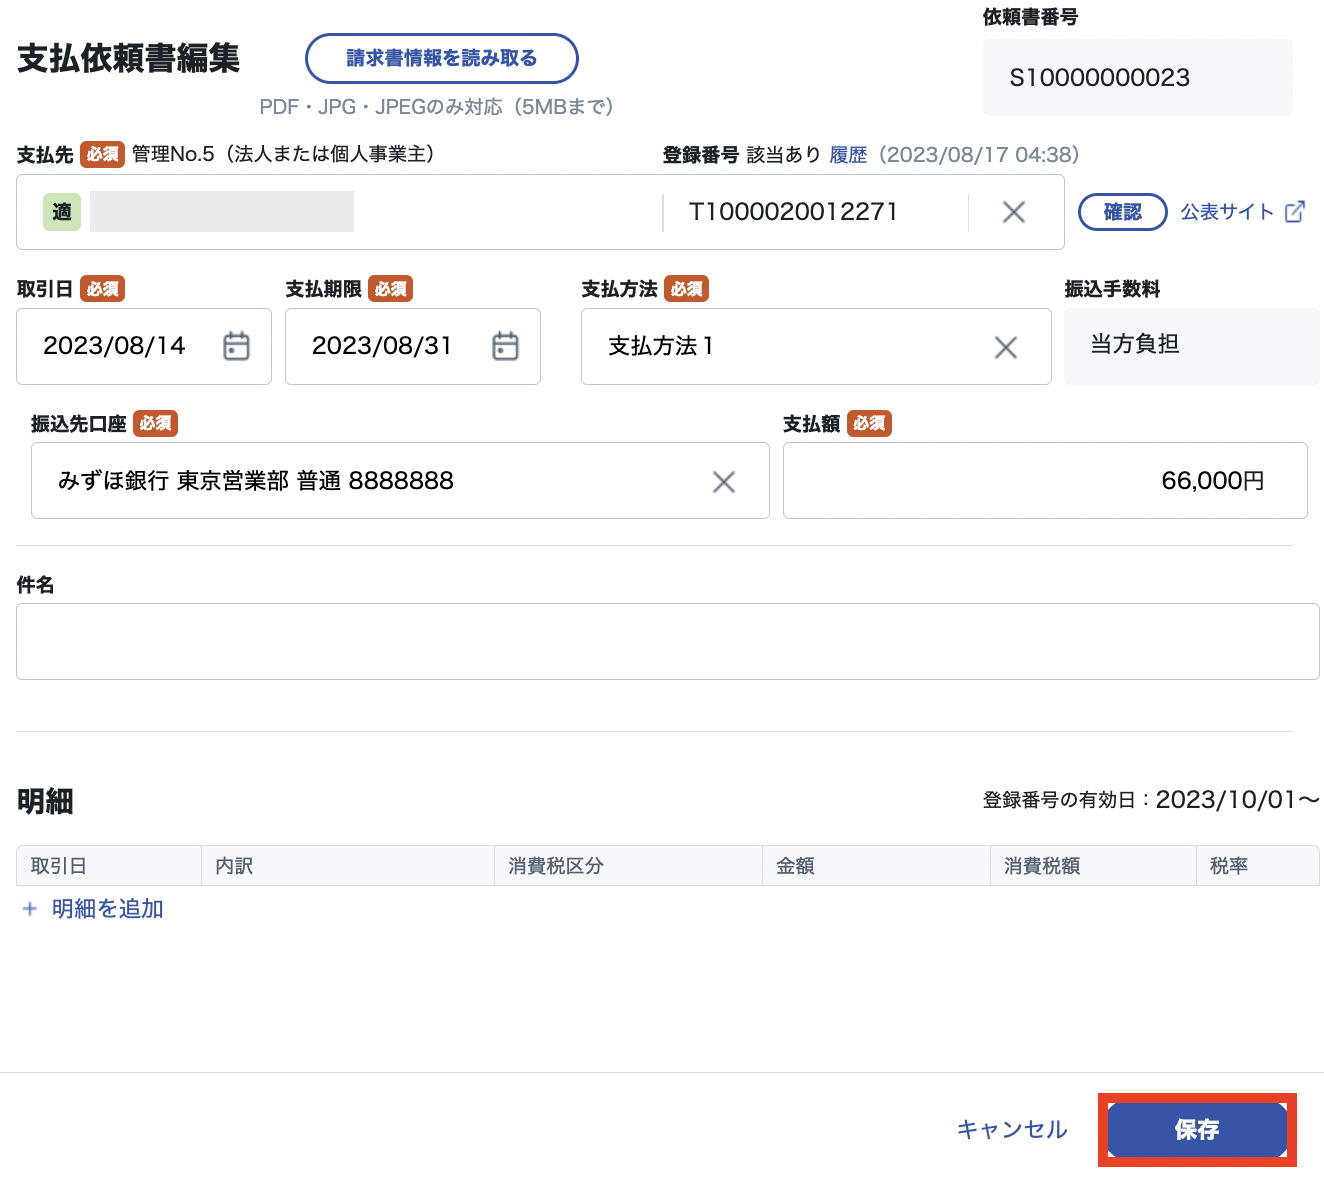Click the 2023/08/31 支払期限 field
The height and width of the screenshot is (1182, 1324).
pos(385,346)
